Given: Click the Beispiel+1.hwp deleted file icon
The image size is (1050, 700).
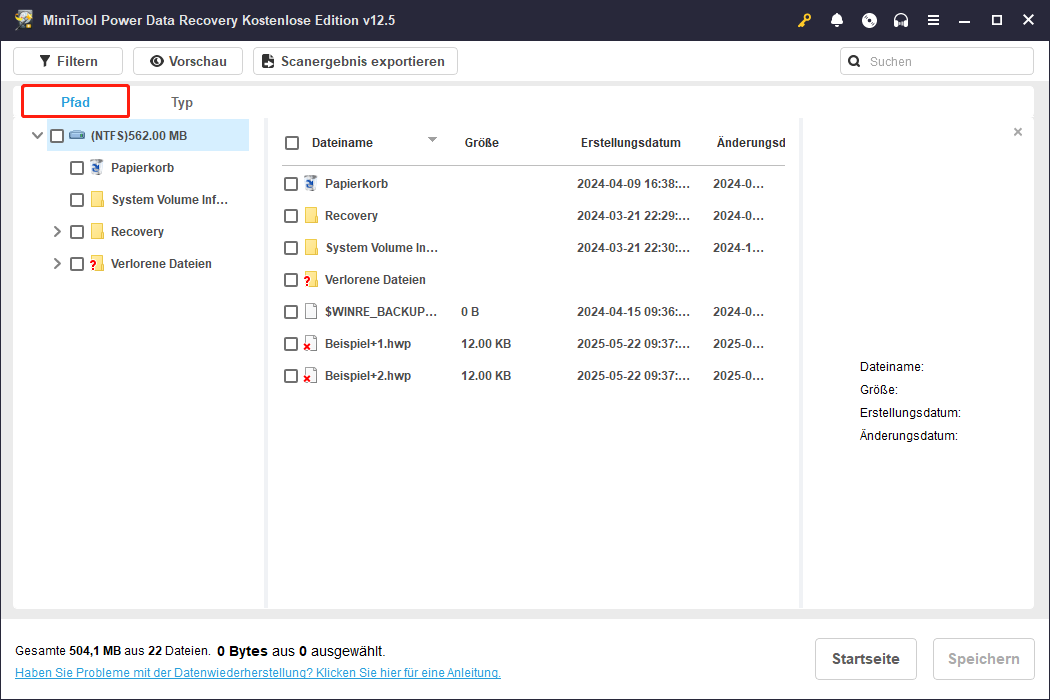Looking at the screenshot, I should 310,343.
